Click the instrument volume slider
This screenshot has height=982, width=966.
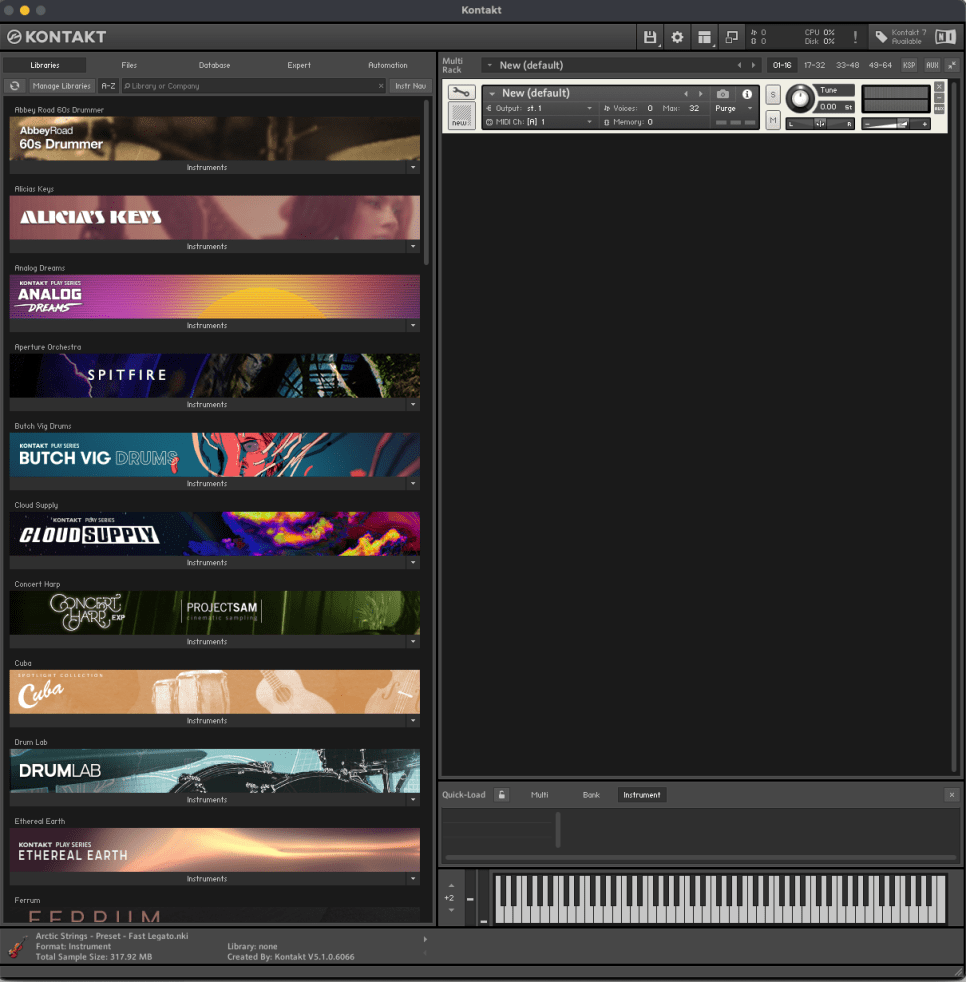pyautogui.click(x=896, y=124)
